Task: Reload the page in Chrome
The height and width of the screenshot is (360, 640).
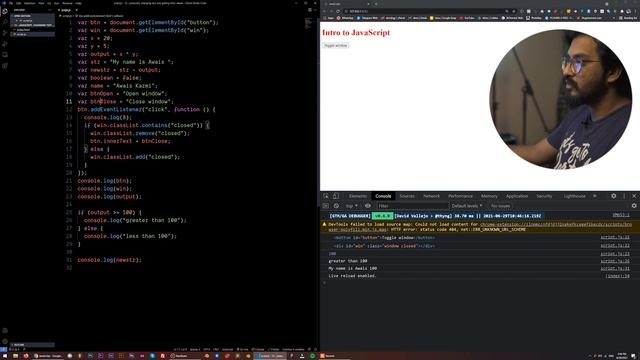Action: click(x=338, y=11)
